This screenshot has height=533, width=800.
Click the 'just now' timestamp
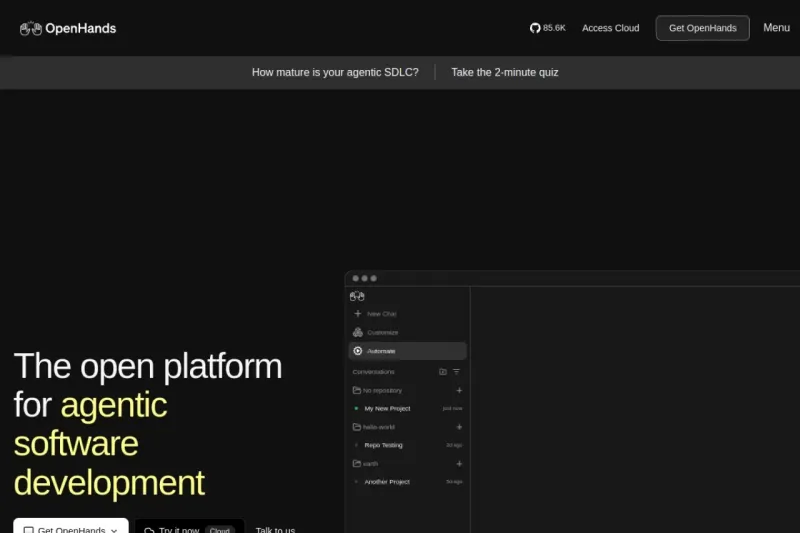click(453, 409)
